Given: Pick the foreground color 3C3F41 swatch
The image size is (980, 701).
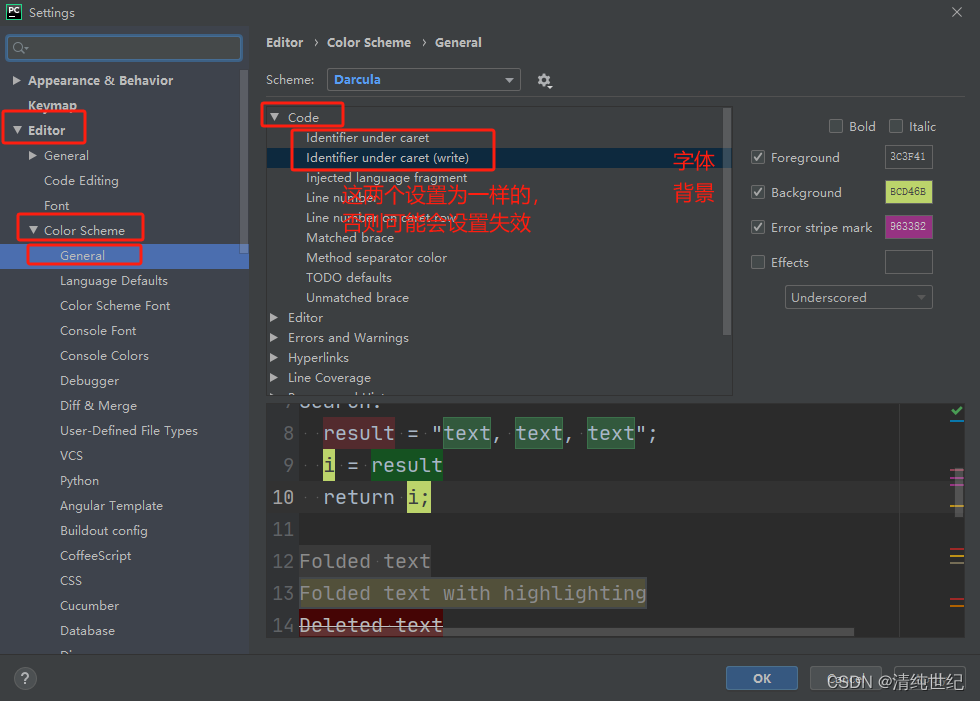Looking at the screenshot, I should click(x=909, y=157).
